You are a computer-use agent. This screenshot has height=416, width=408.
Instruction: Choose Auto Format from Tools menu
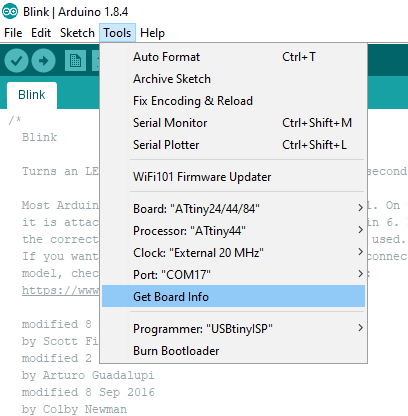(233, 57)
